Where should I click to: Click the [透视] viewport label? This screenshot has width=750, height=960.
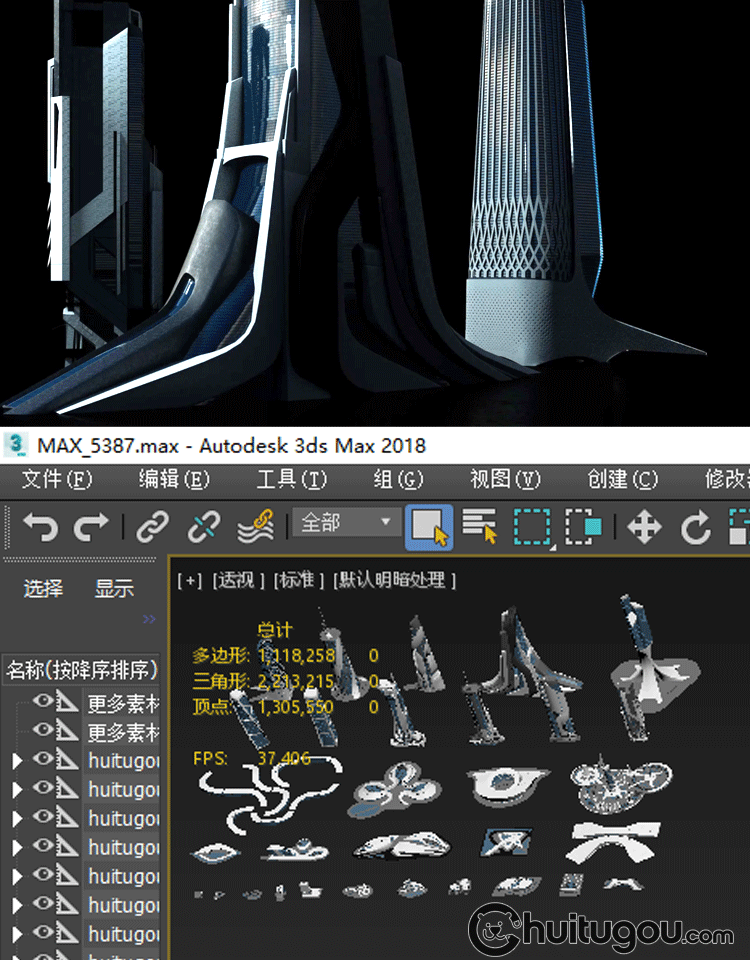[x=238, y=581]
